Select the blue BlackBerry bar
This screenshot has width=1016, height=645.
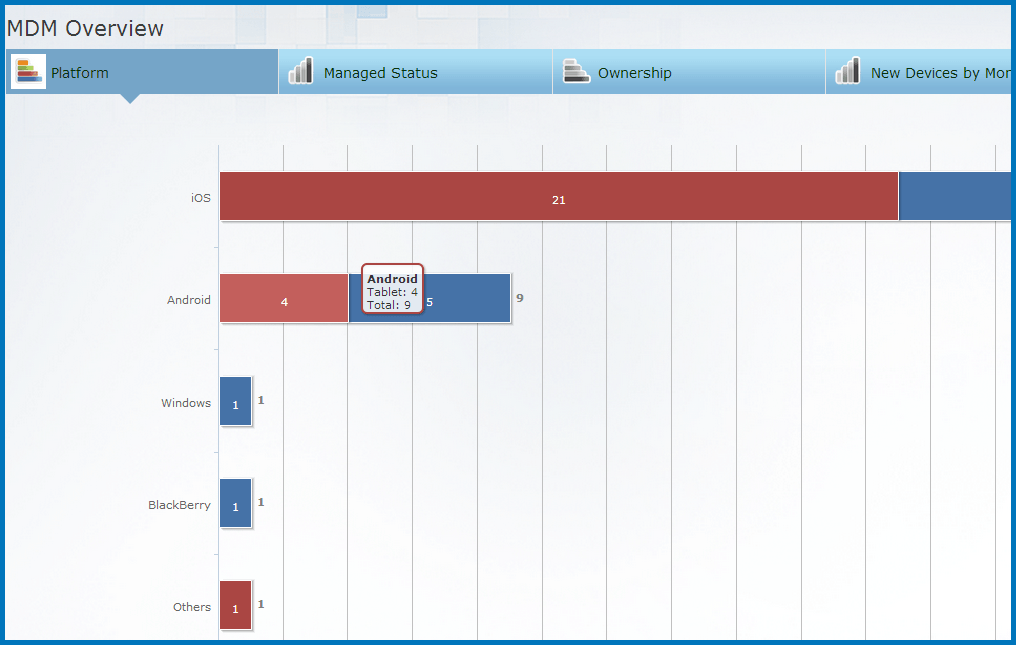tap(236, 503)
